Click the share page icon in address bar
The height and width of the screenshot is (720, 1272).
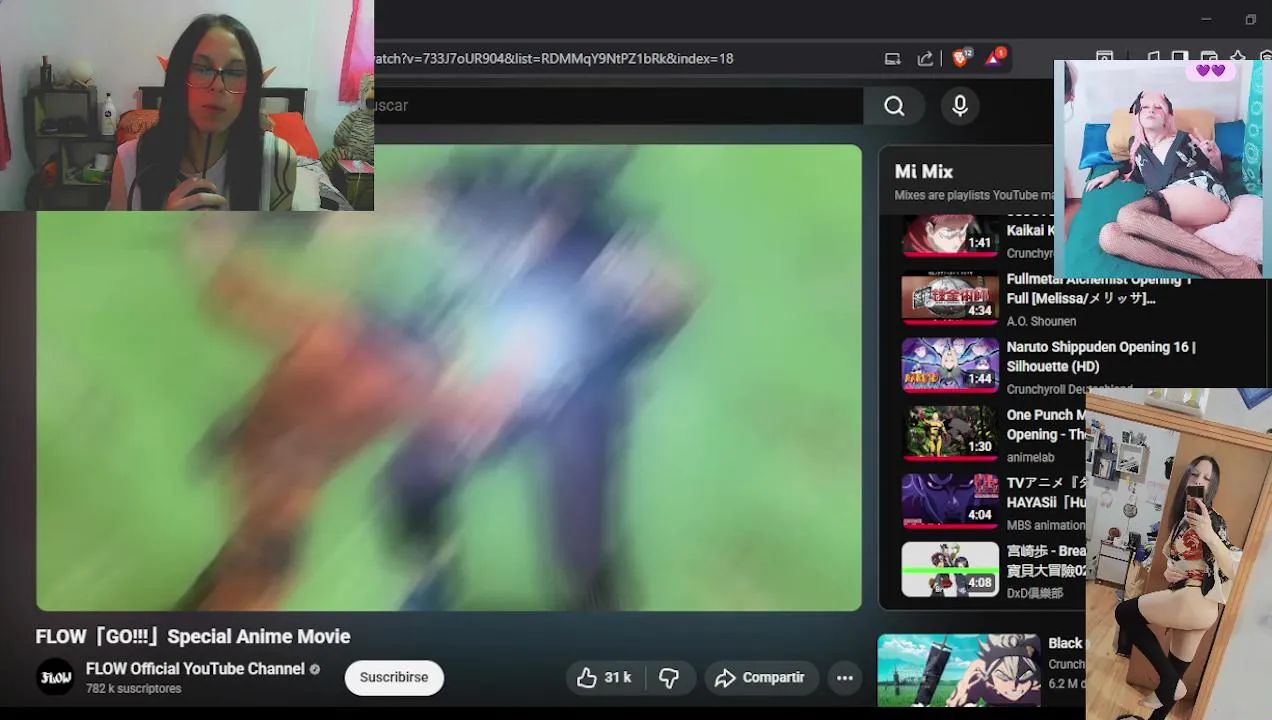925,59
